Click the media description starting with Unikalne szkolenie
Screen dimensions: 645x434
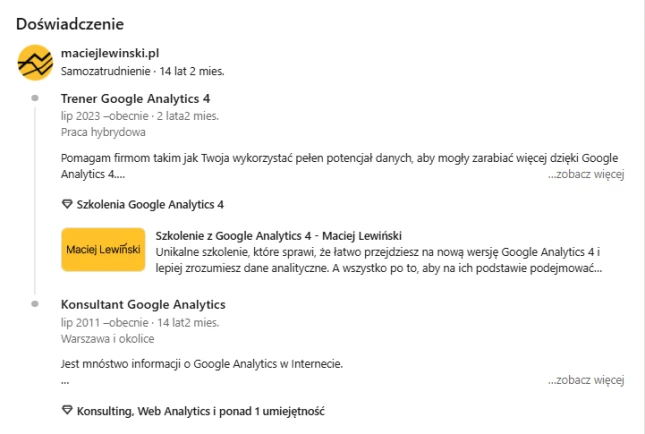tap(378, 260)
